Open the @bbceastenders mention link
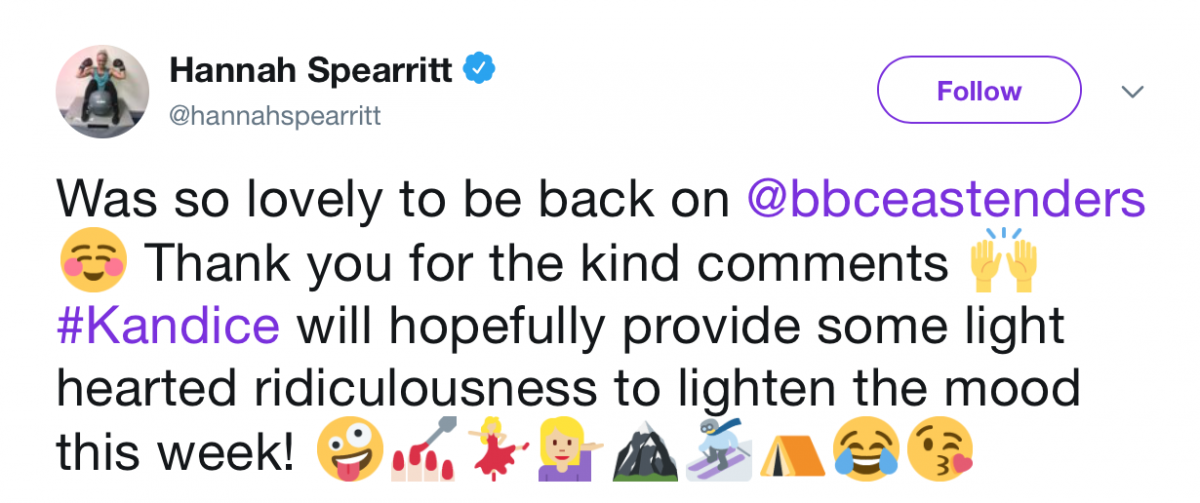 pos(946,200)
